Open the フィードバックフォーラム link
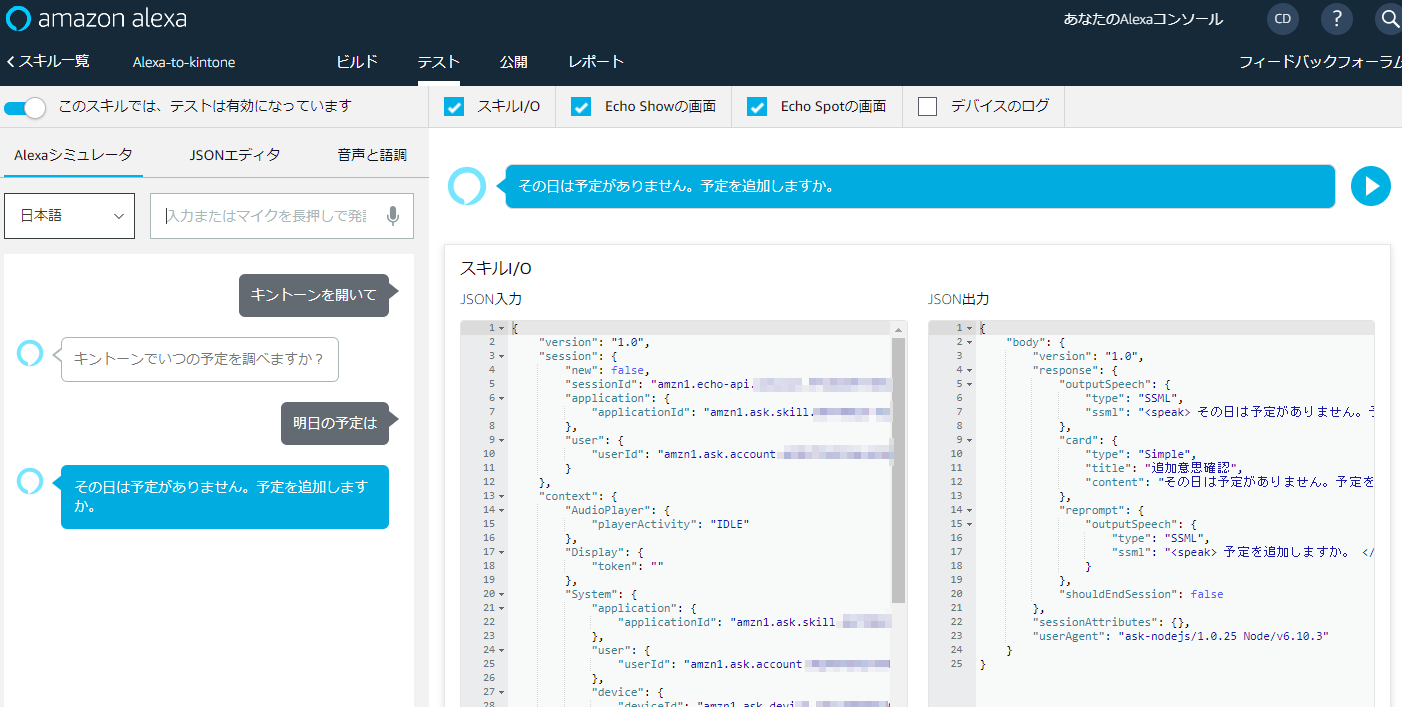Image resolution: width=1402 pixels, height=707 pixels. 1320,62
